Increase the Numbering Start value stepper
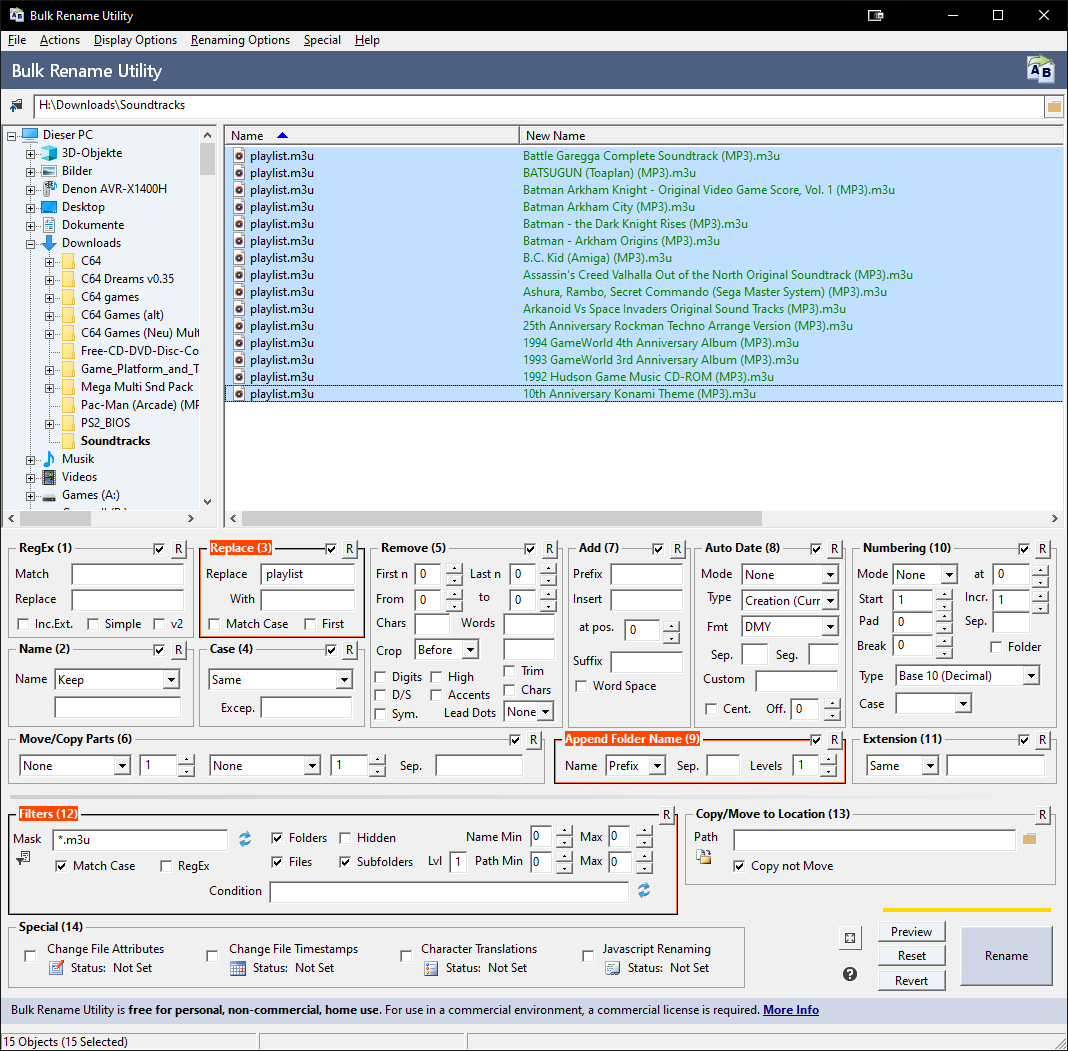The image size is (1068, 1051). point(944,595)
